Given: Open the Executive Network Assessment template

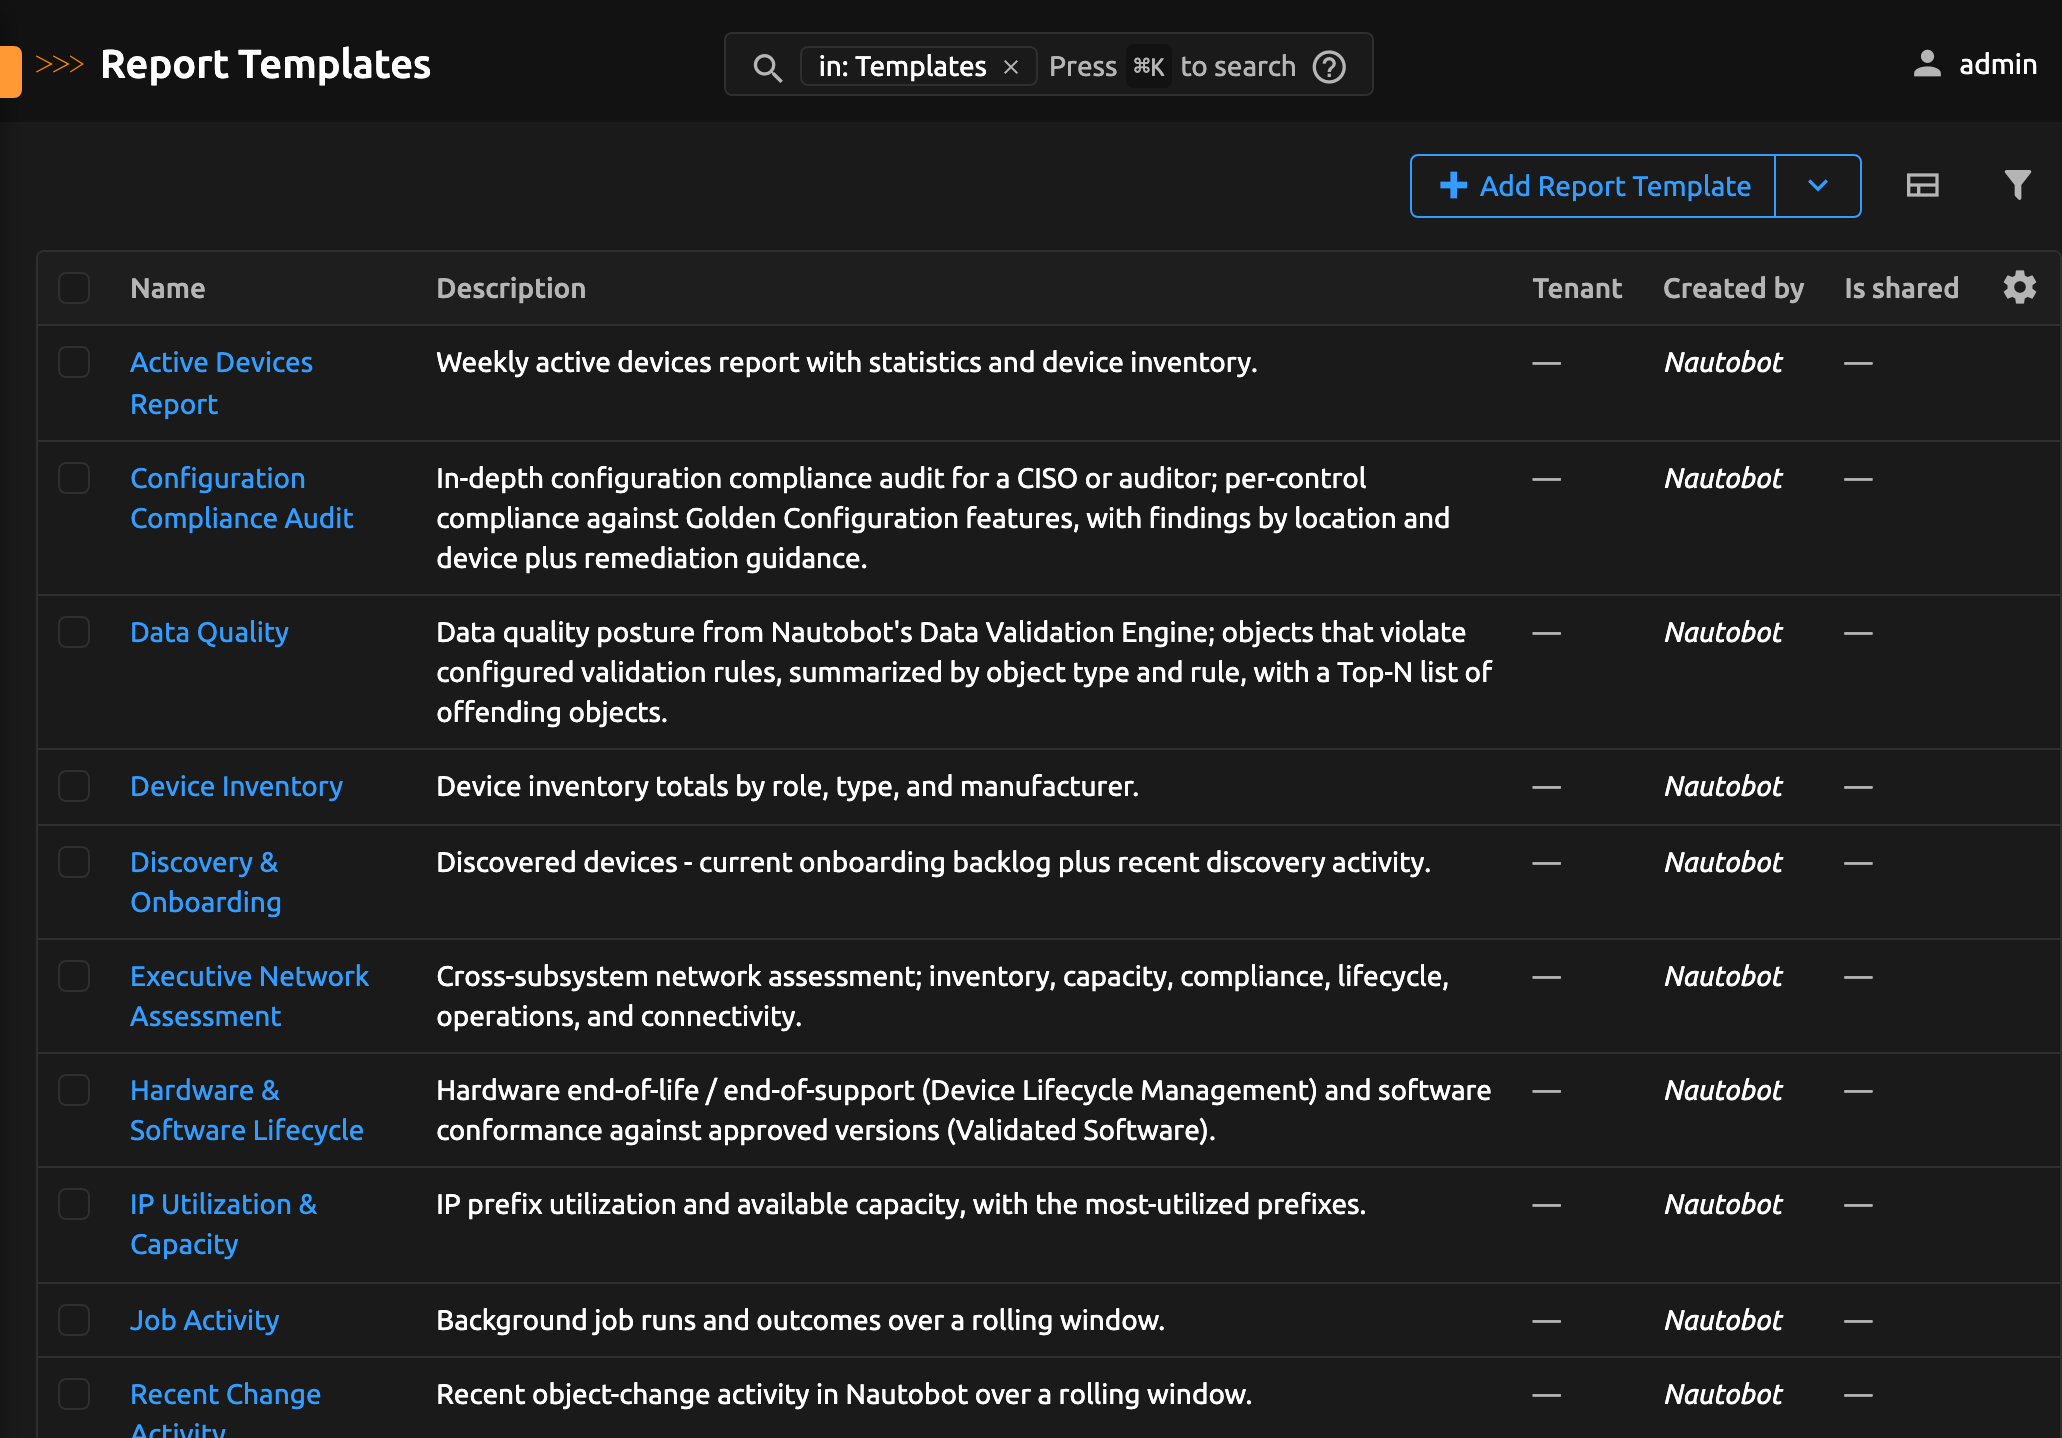Looking at the screenshot, I should tap(249, 996).
